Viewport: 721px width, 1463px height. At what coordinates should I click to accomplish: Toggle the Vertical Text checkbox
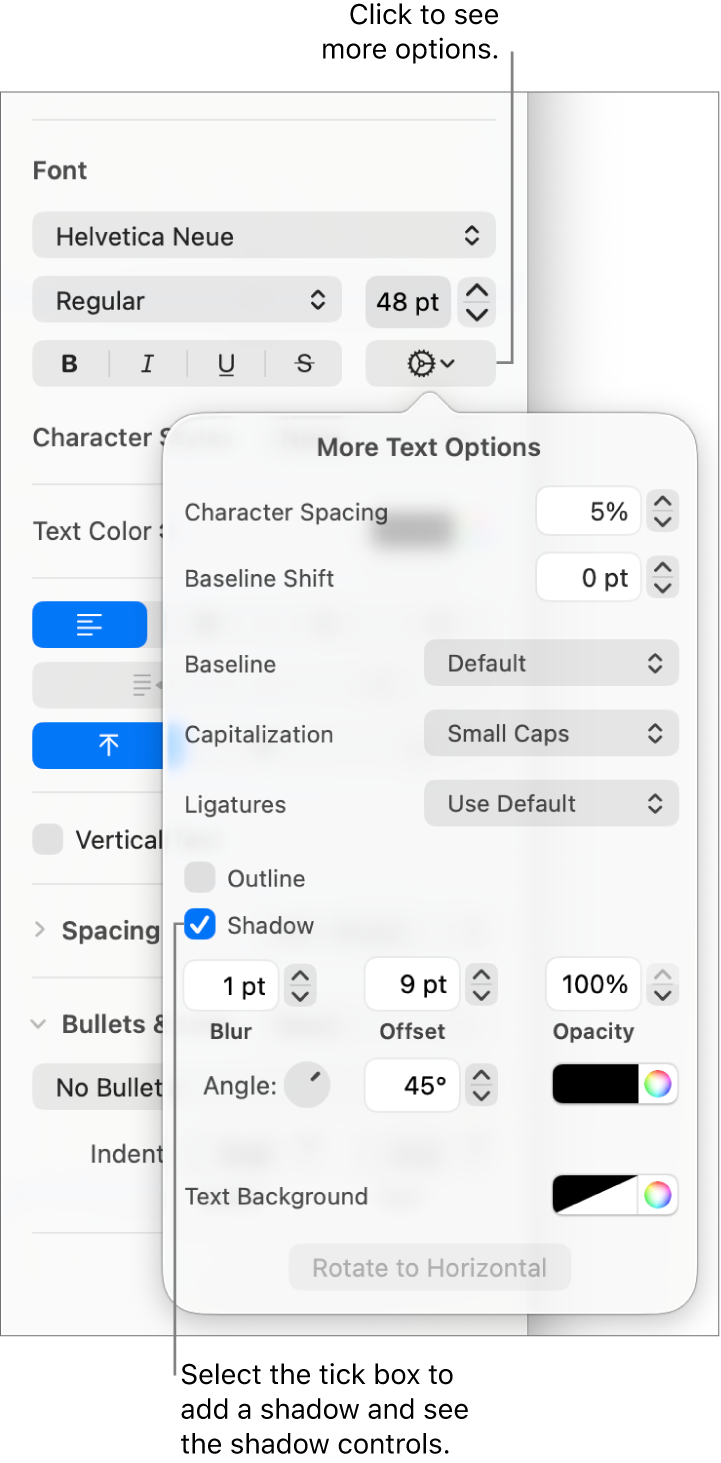(x=48, y=839)
